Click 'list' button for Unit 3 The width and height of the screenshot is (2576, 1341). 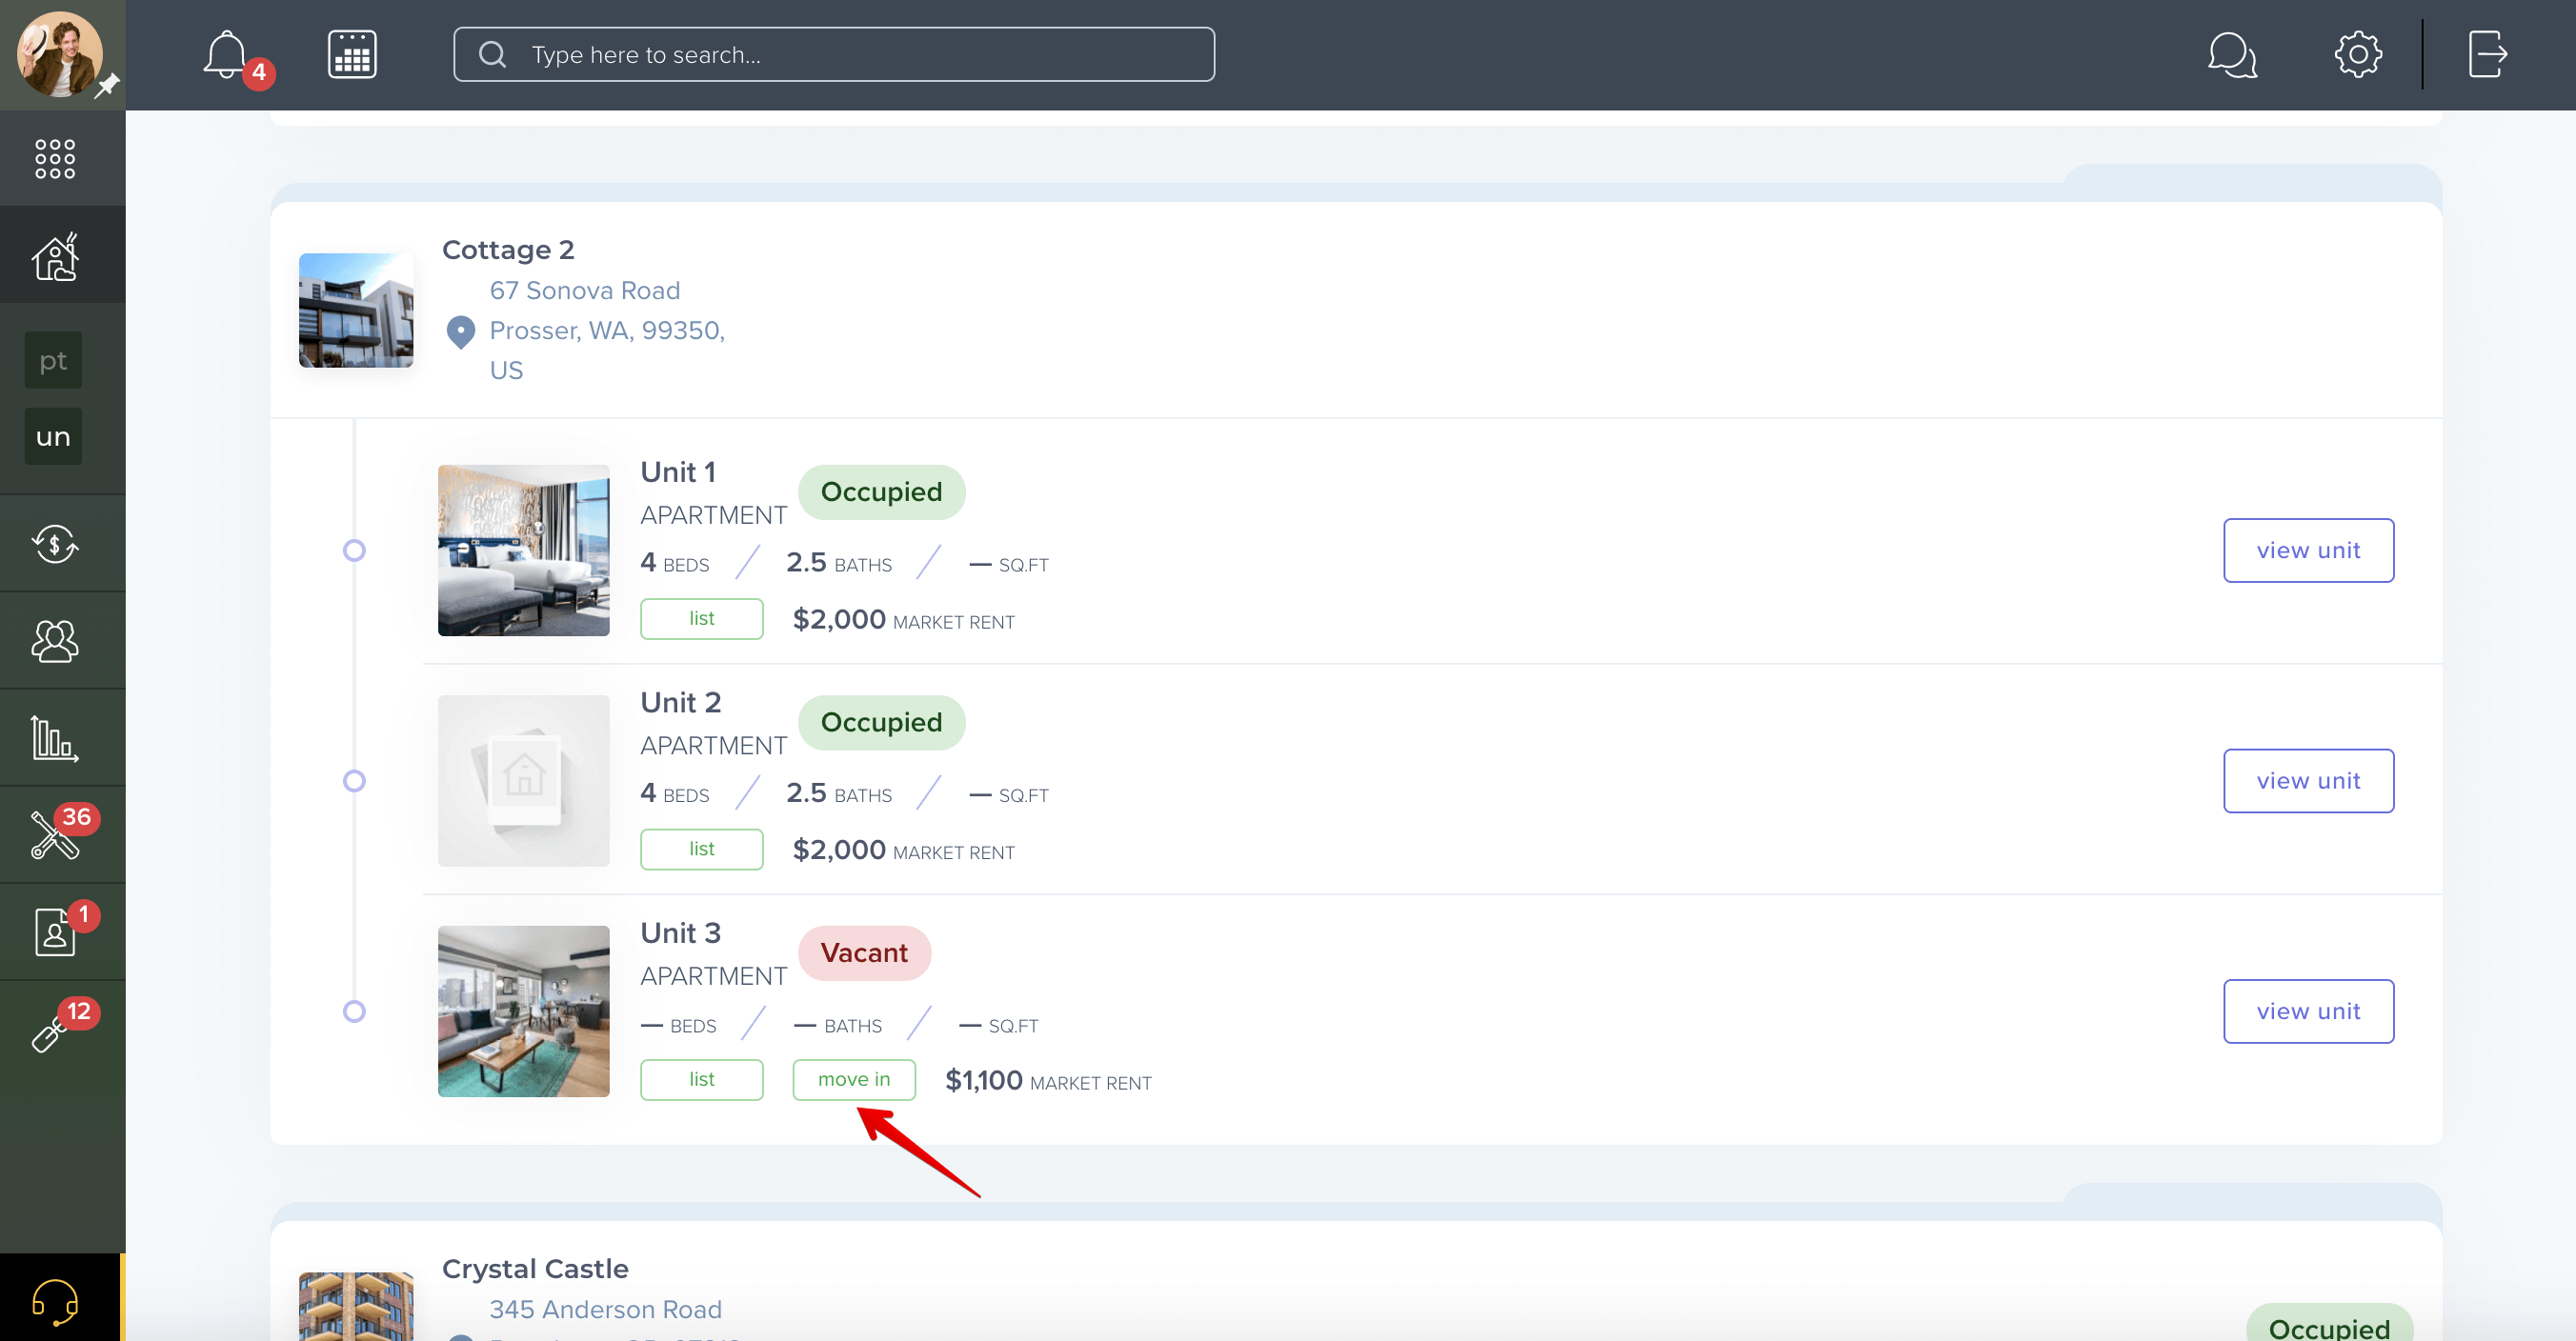coord(701,1079)
